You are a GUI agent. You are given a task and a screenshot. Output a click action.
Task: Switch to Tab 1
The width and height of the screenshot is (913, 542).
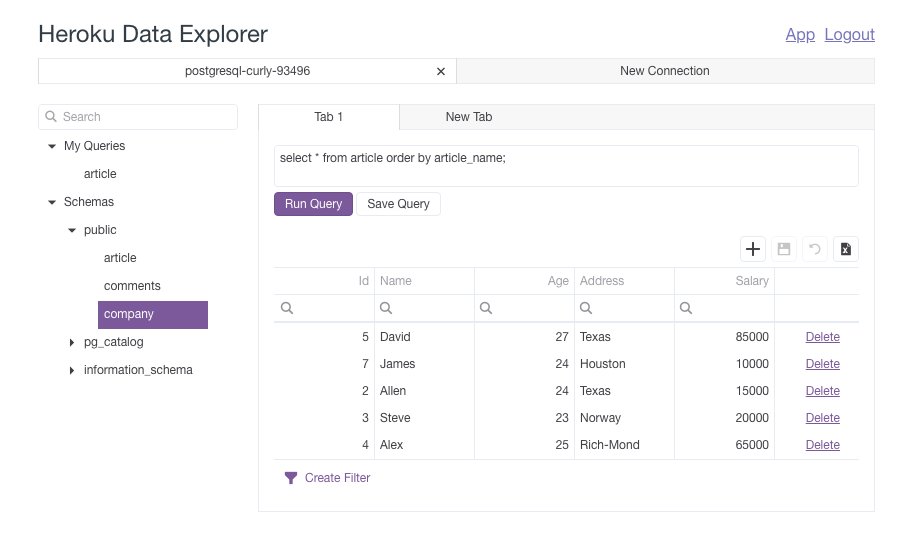pyautogui.click(x=329, y=117)
